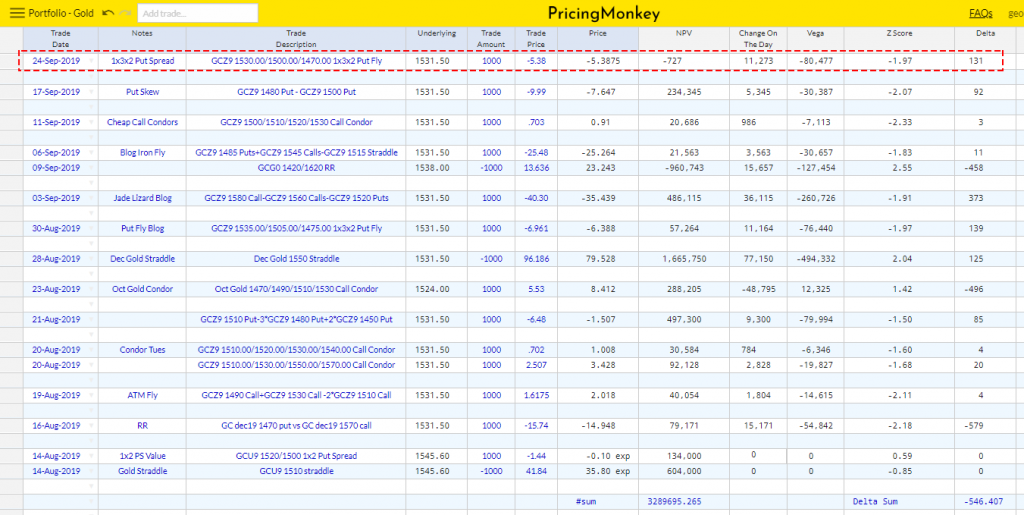
Task: Click the 1524.00 underlying cell
Action: point(436,289)
